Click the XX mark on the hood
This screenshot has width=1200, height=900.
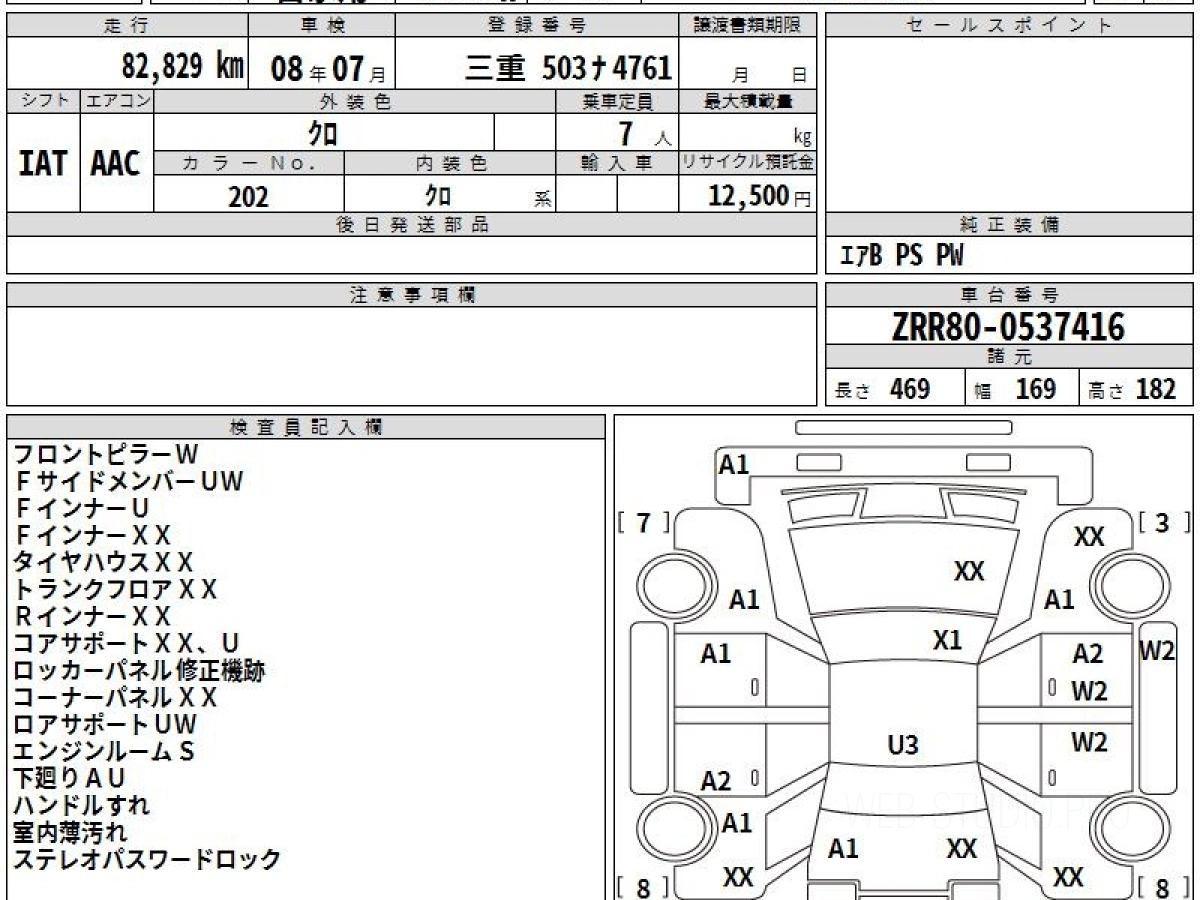pyautogui.click(x=969, y=572)
